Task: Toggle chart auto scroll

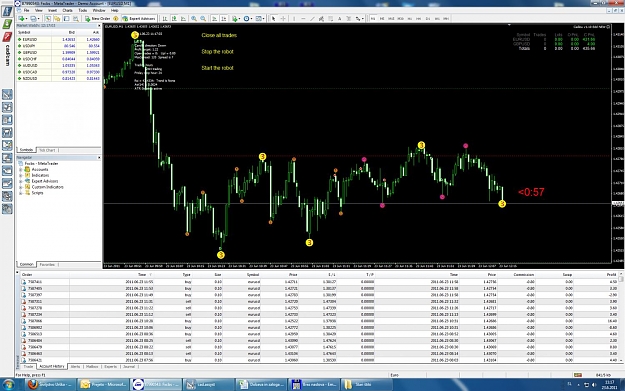Action: point(214,18)
